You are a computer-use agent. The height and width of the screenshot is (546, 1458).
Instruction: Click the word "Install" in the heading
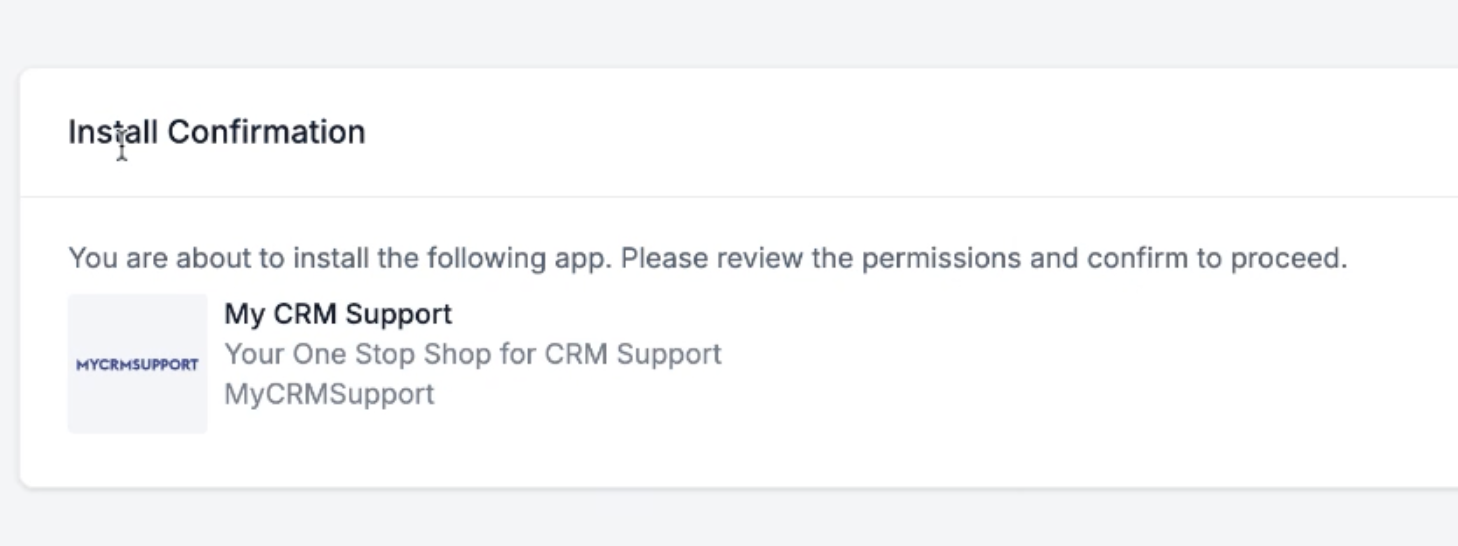click(112, 132)
